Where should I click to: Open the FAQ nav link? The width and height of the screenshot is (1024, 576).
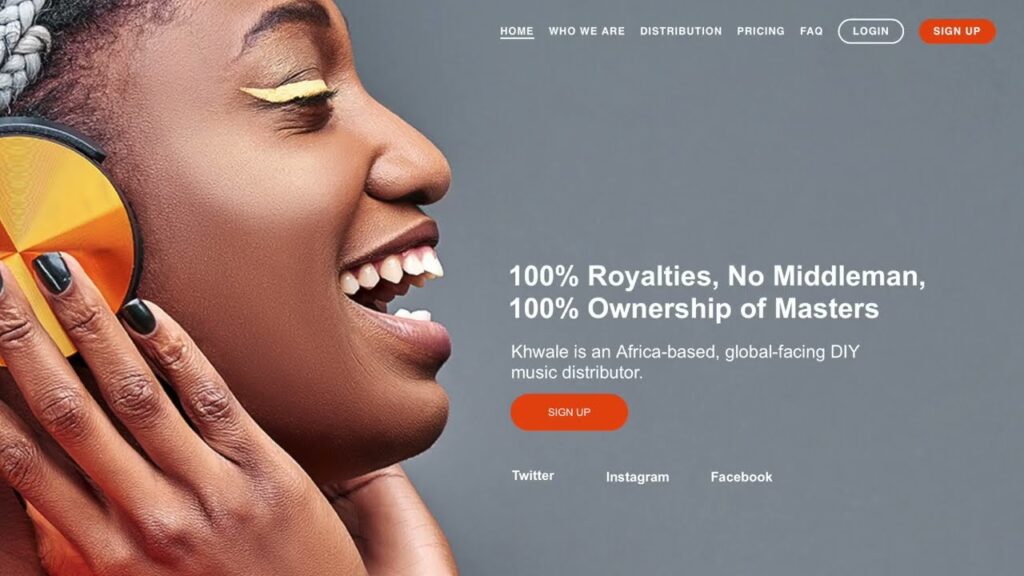click(x=811, y=31)
